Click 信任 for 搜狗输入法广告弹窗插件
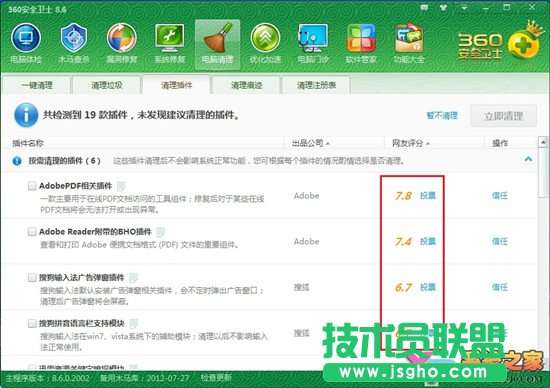Viewport: 550px width, 388px height. tap(499, 287)
